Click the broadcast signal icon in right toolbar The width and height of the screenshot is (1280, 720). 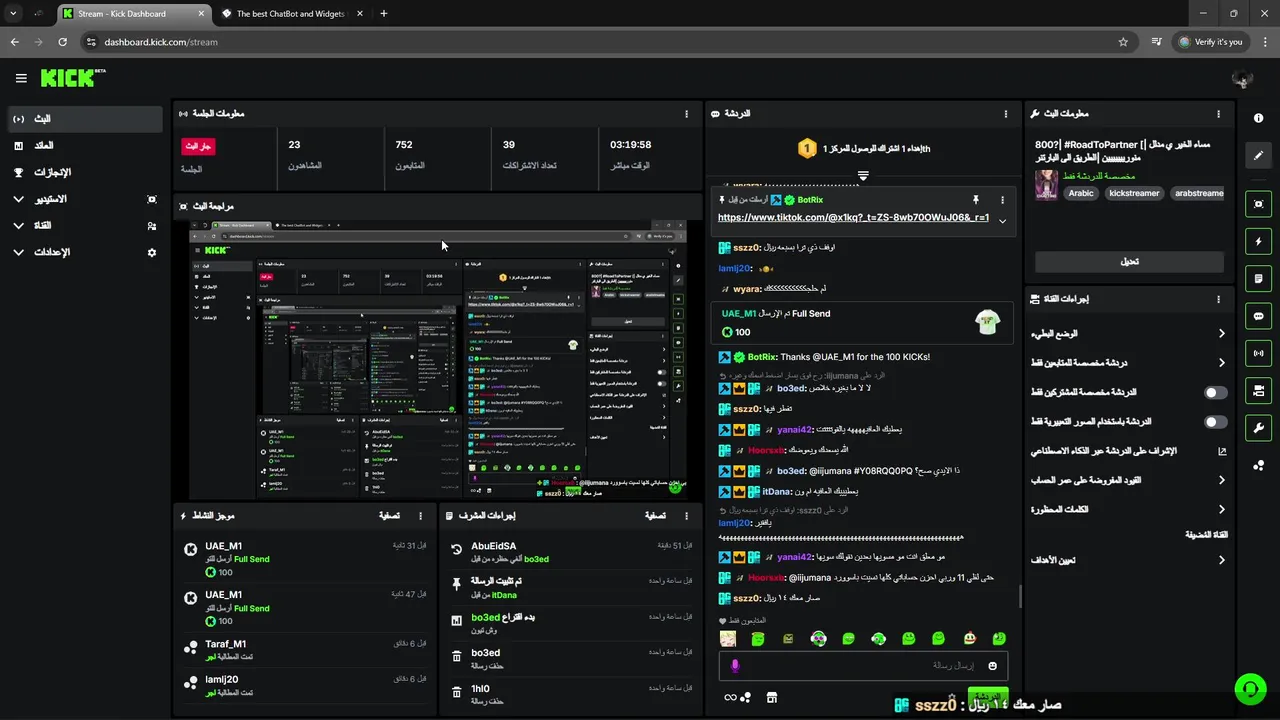click(x=1258, y=353)
